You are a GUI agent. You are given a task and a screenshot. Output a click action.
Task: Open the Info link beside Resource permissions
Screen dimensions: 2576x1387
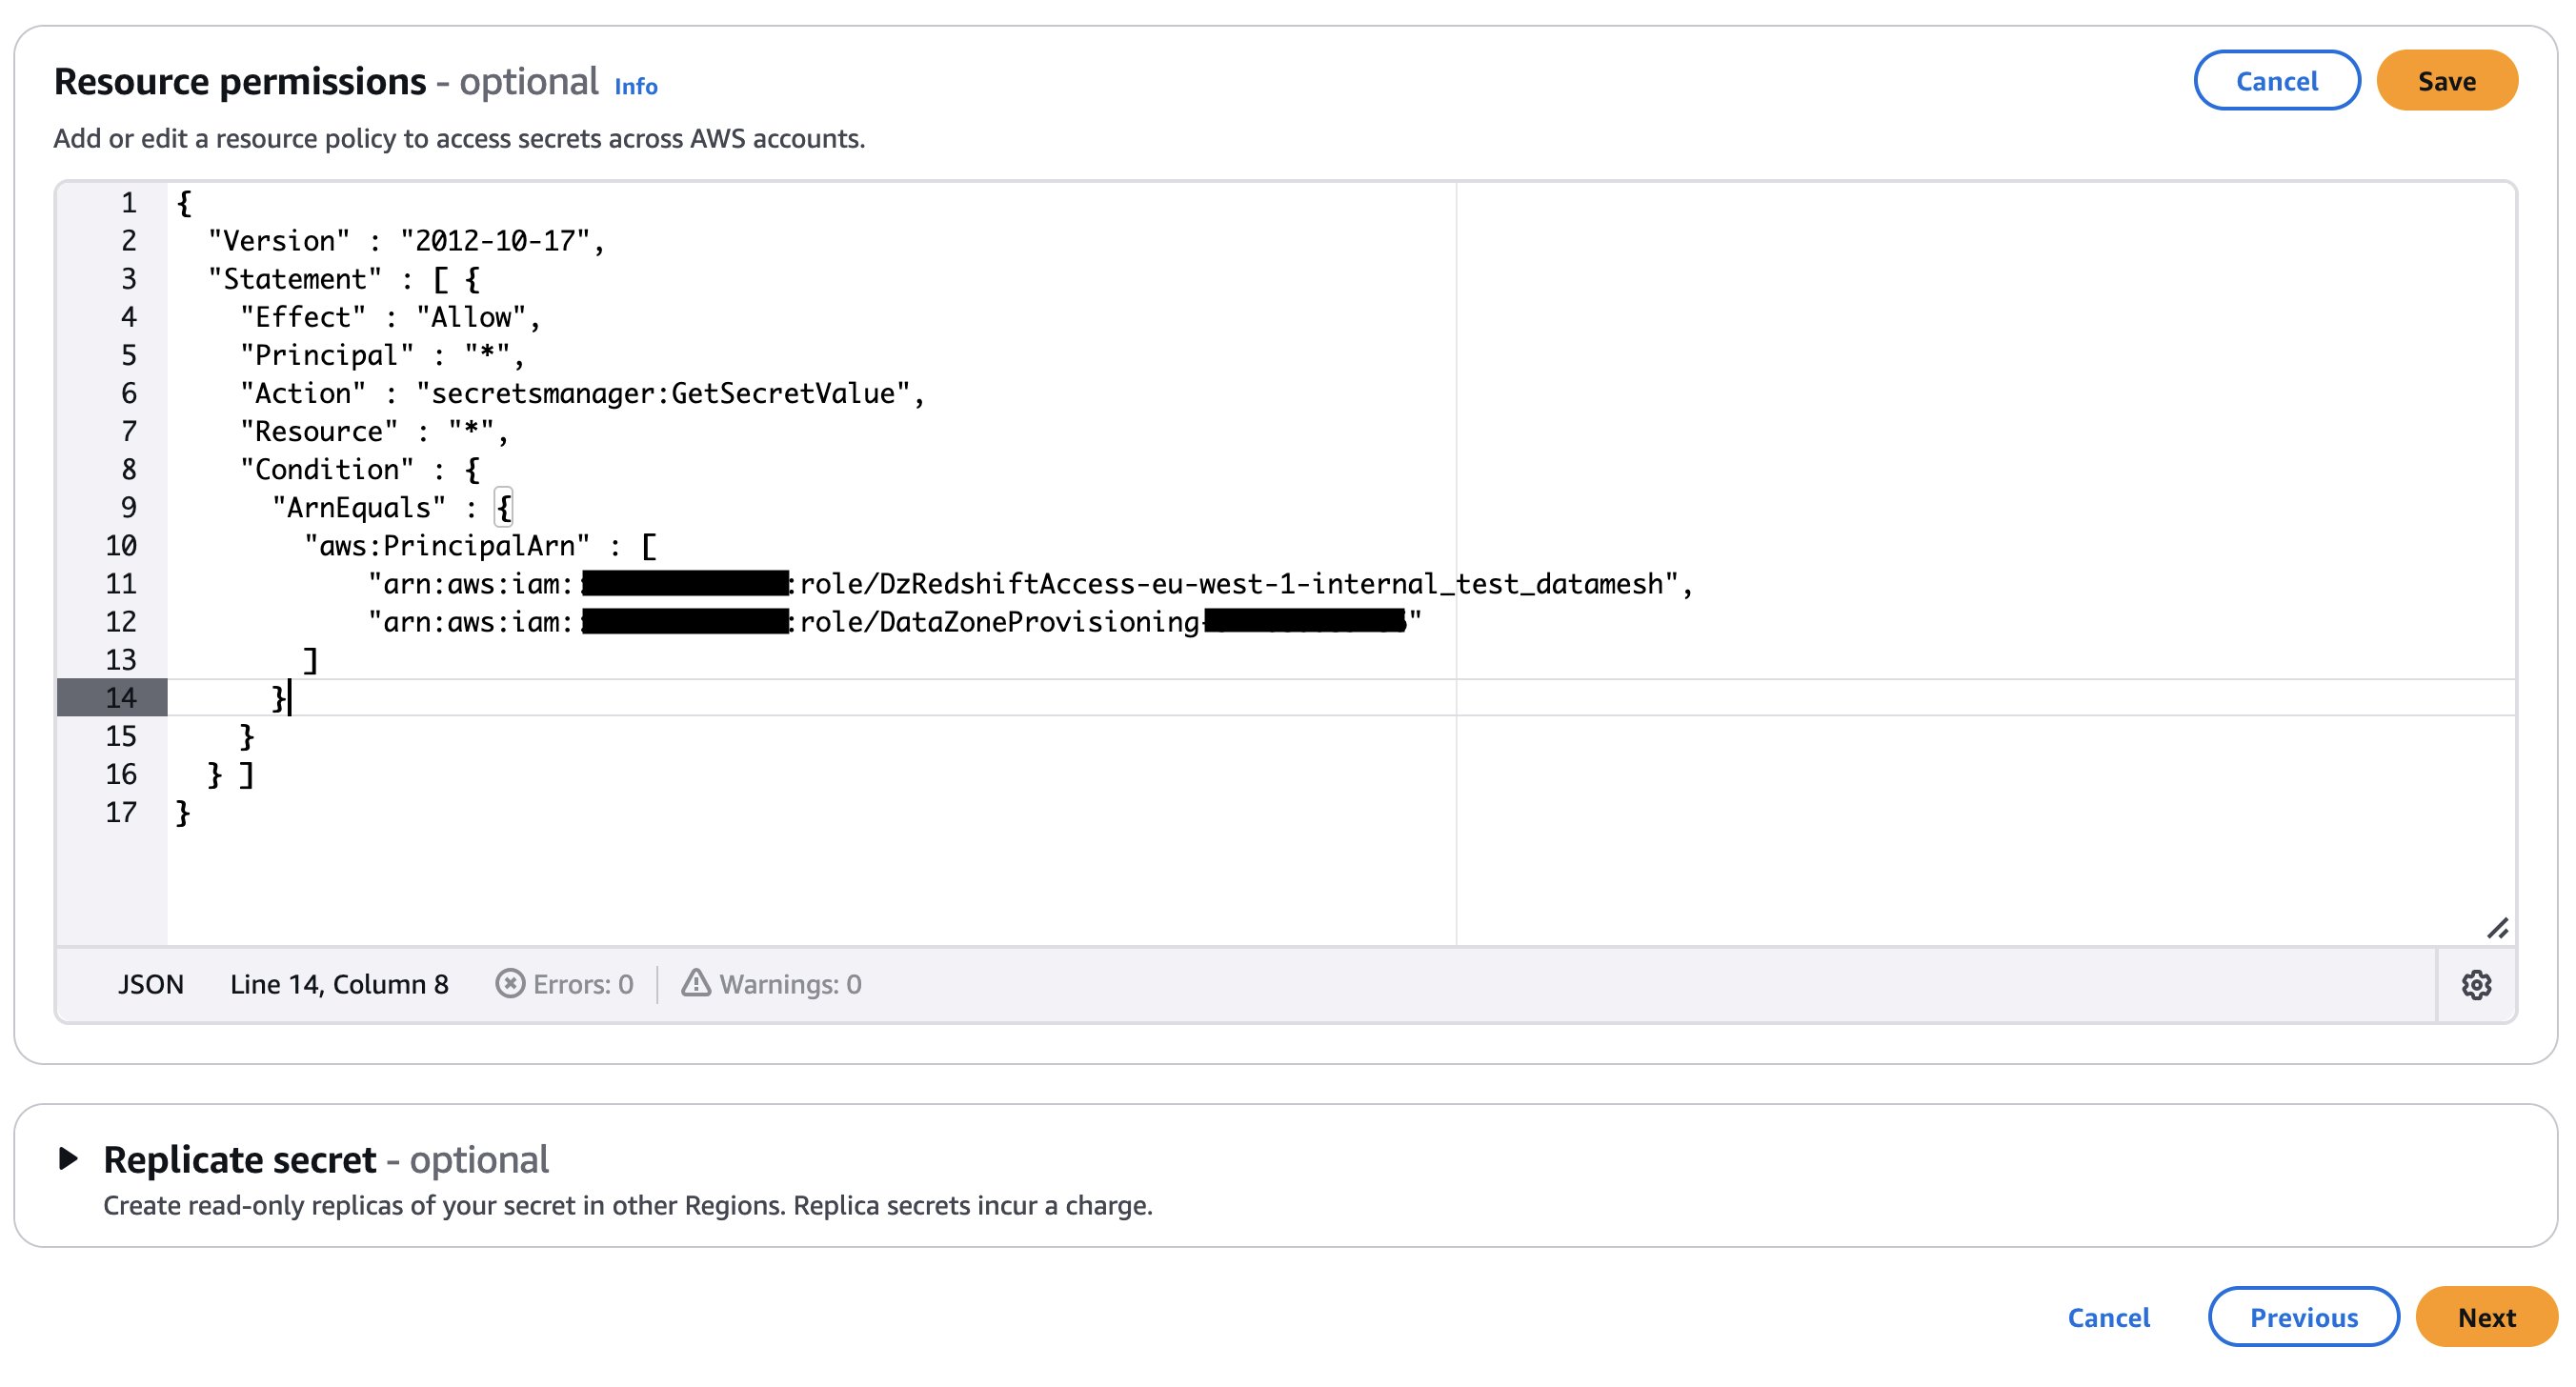point(635,87)
